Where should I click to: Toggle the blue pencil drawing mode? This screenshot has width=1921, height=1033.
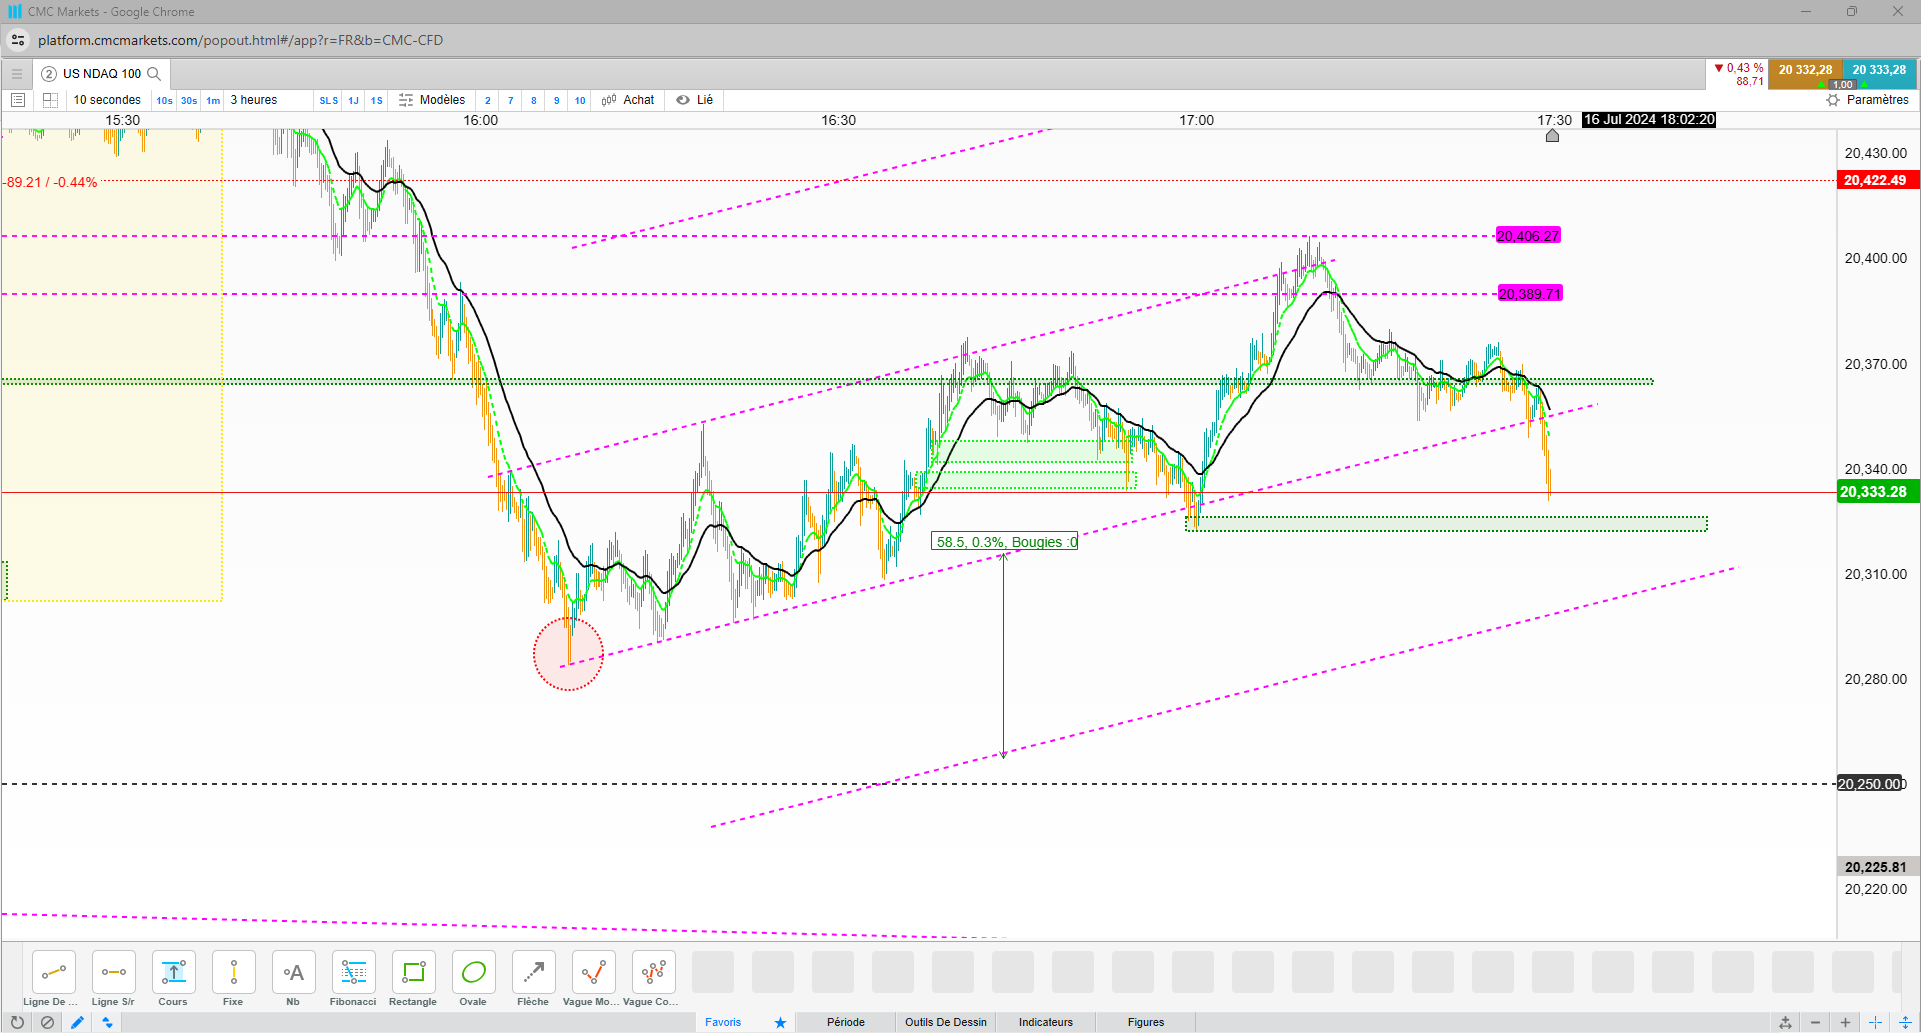77,1022
